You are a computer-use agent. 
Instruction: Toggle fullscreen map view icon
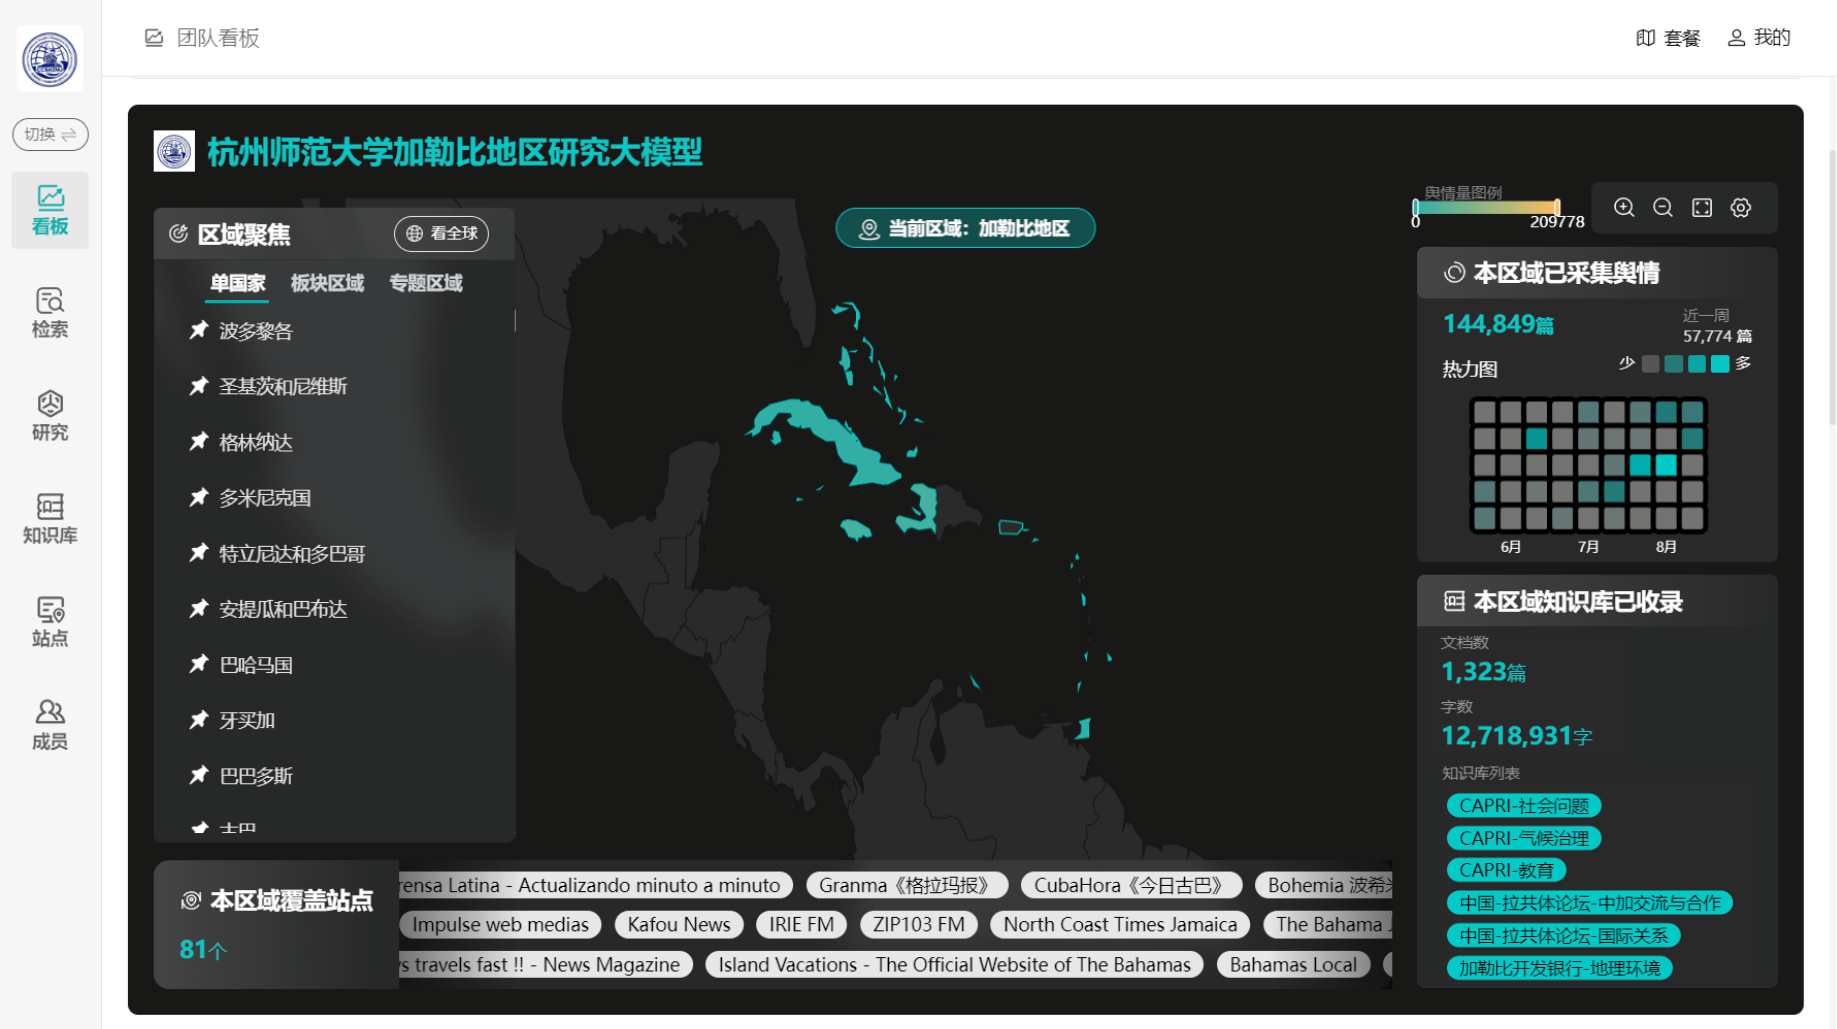[x=1702, y=208]
